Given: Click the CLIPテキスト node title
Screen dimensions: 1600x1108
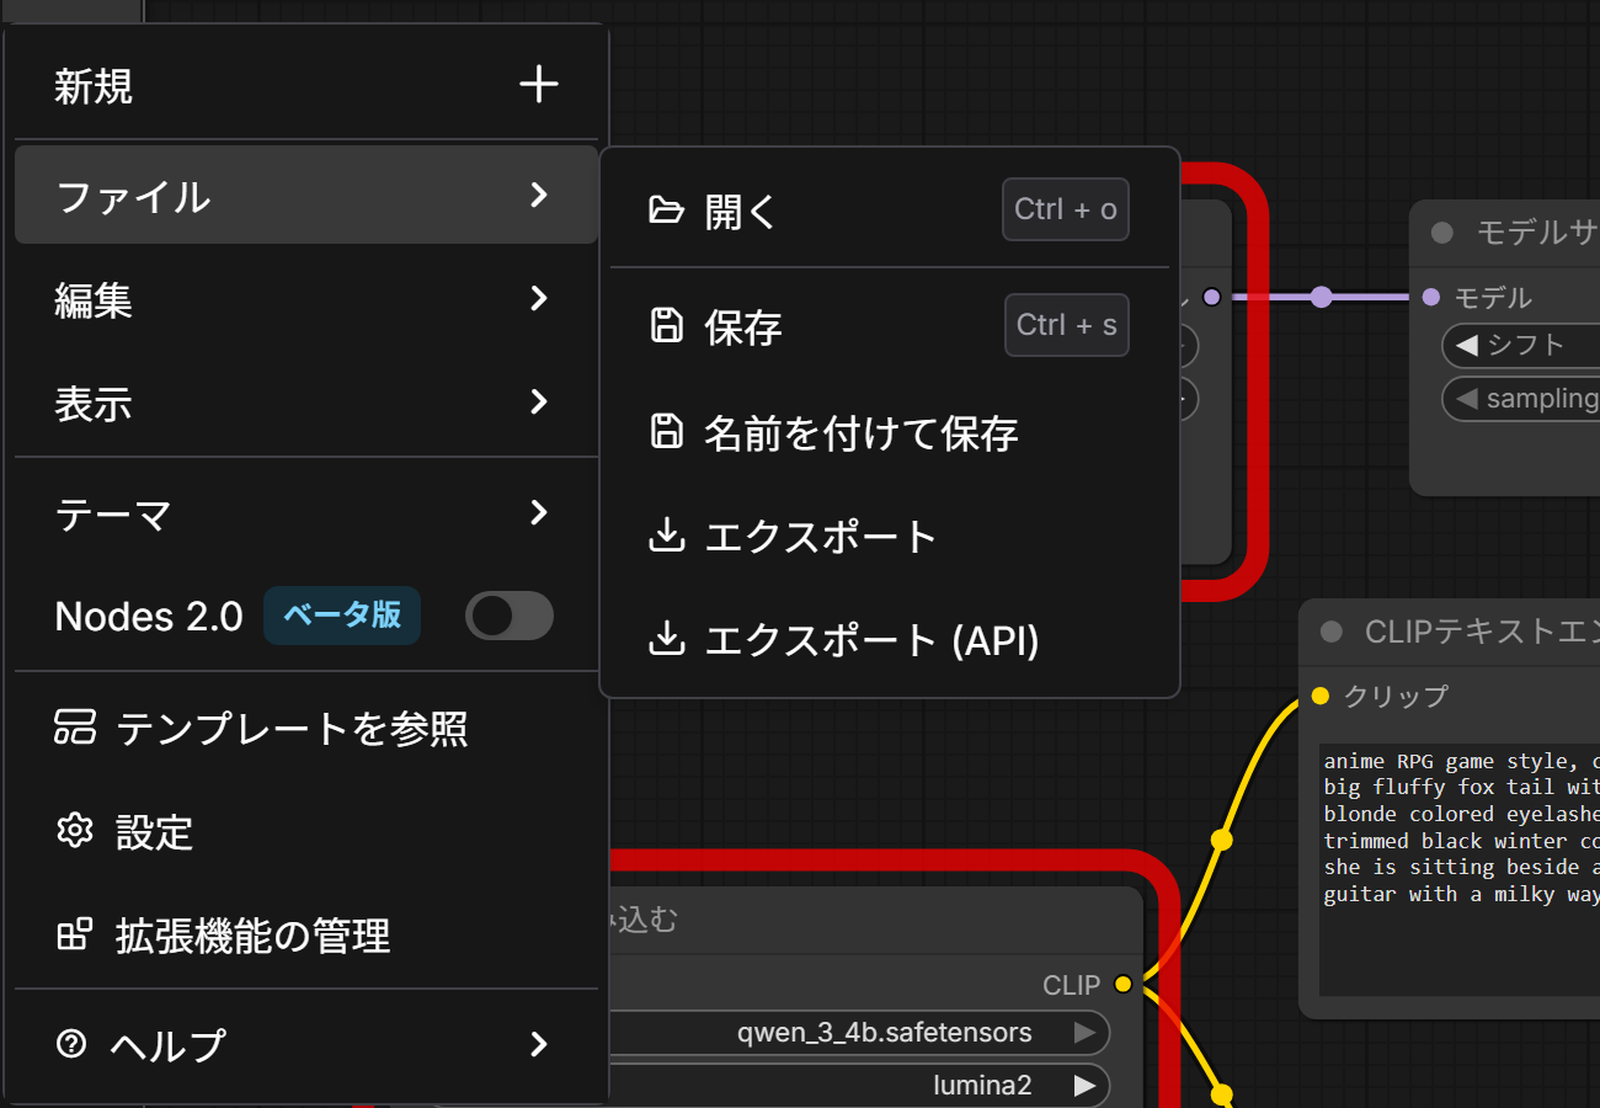Looking at the screenshot, I should (1482, 631).
